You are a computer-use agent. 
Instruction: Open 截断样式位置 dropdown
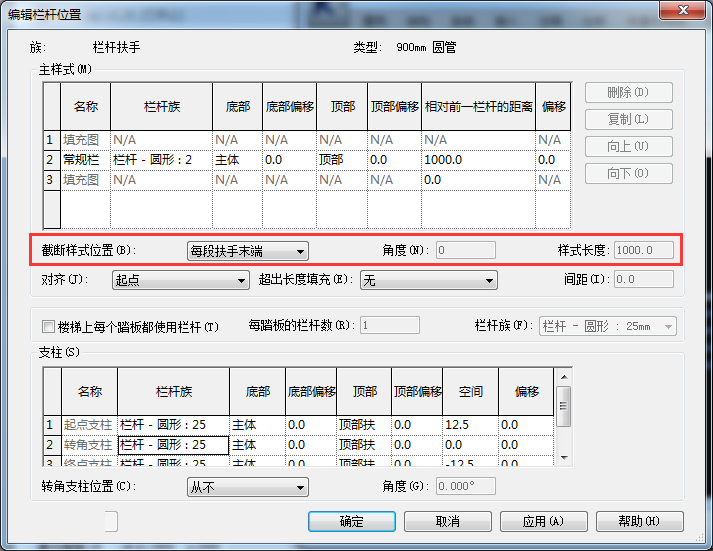pos(248,251)
